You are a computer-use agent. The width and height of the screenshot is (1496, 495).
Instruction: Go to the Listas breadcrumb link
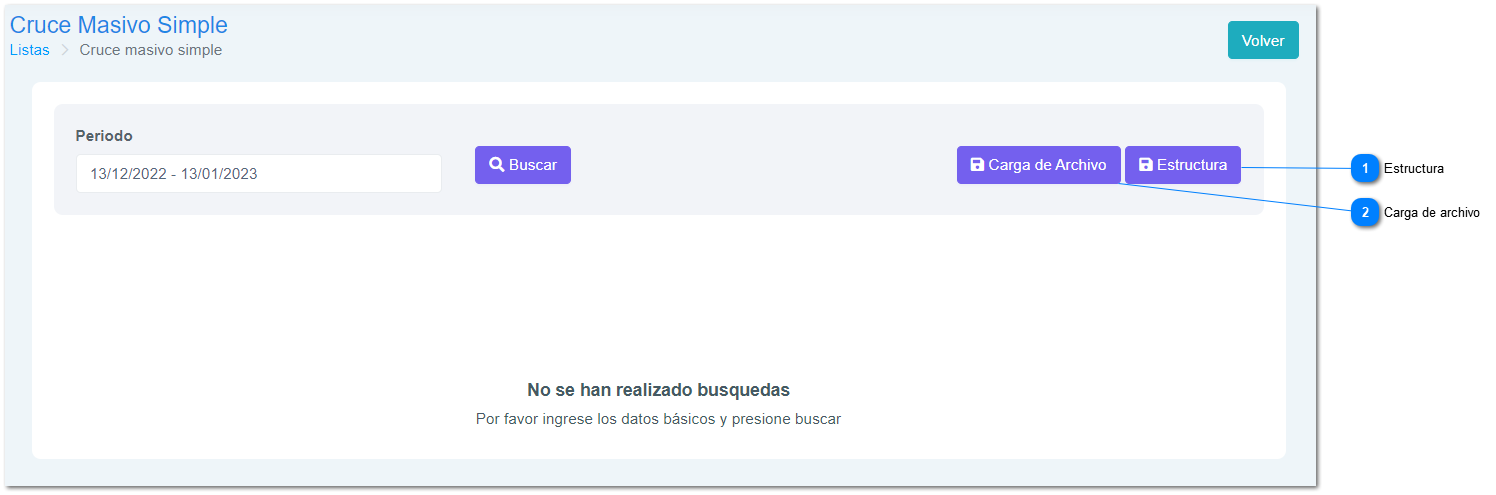(x=29, y=50)
